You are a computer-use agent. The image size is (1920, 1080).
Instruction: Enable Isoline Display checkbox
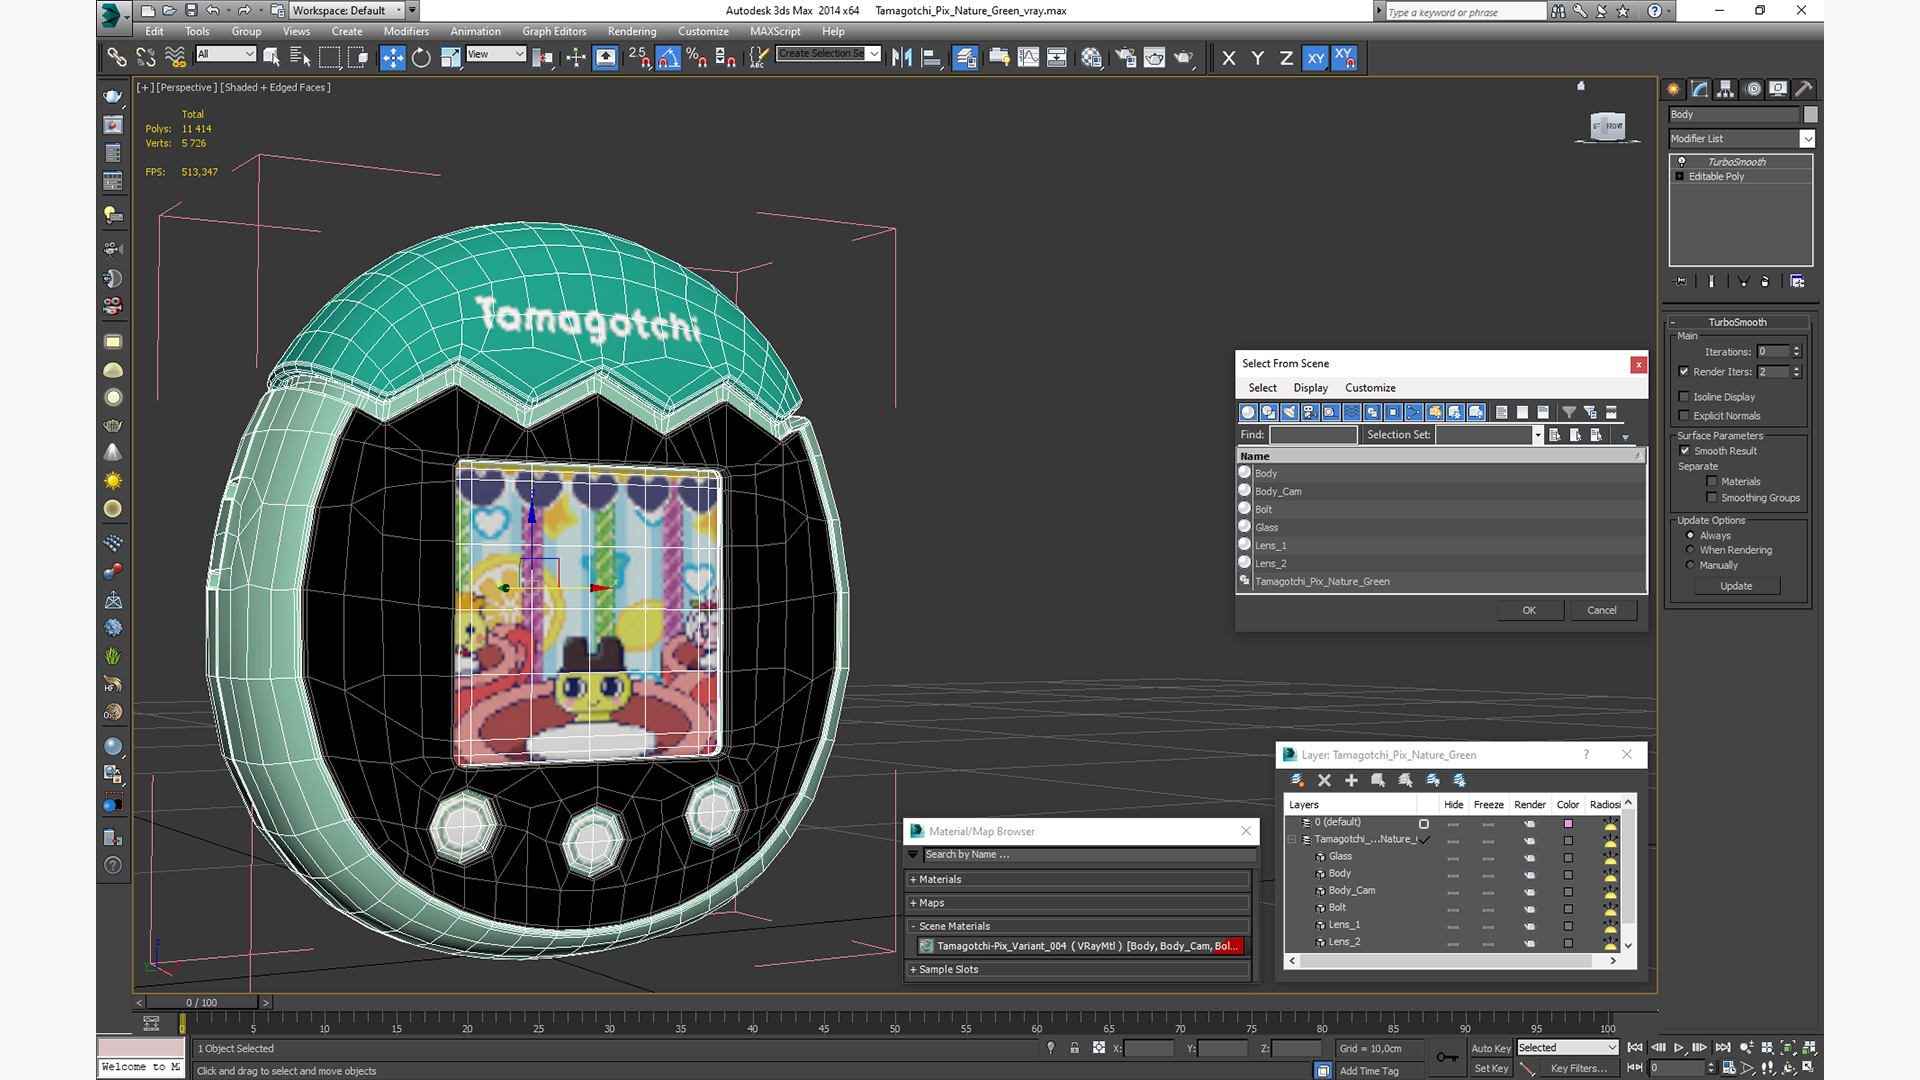tap(1684, 397)
